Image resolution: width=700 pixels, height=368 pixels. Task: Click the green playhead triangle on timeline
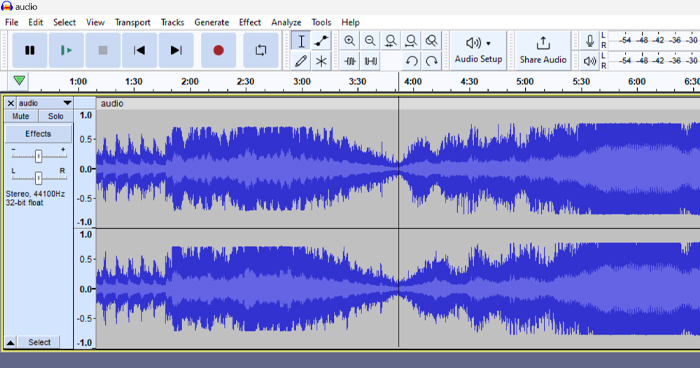(19, 80)
